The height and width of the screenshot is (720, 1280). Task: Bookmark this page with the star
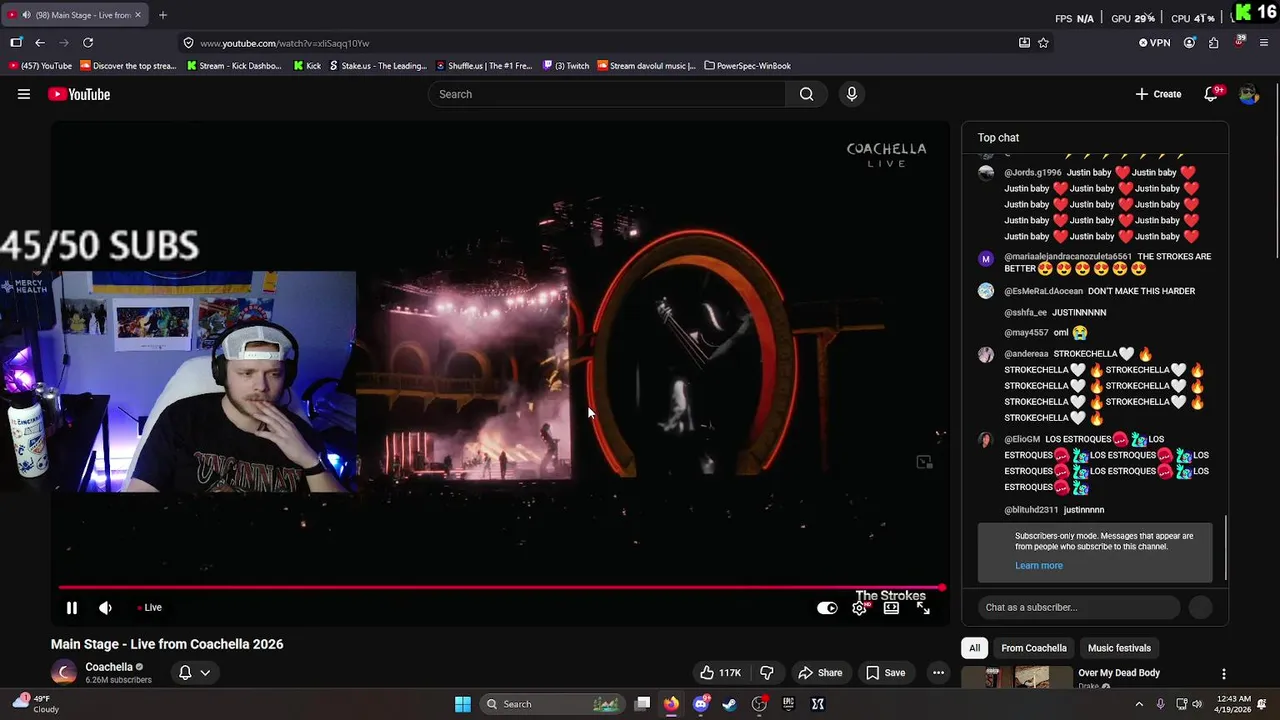click(1043, 43)
